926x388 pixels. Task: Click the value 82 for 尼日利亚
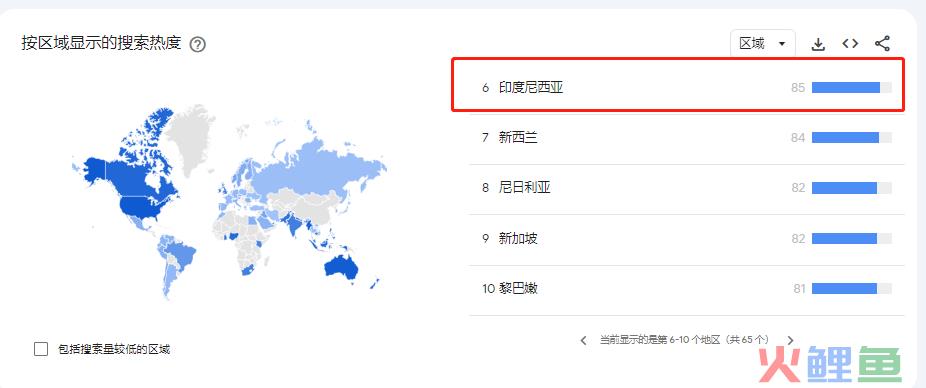798,188
